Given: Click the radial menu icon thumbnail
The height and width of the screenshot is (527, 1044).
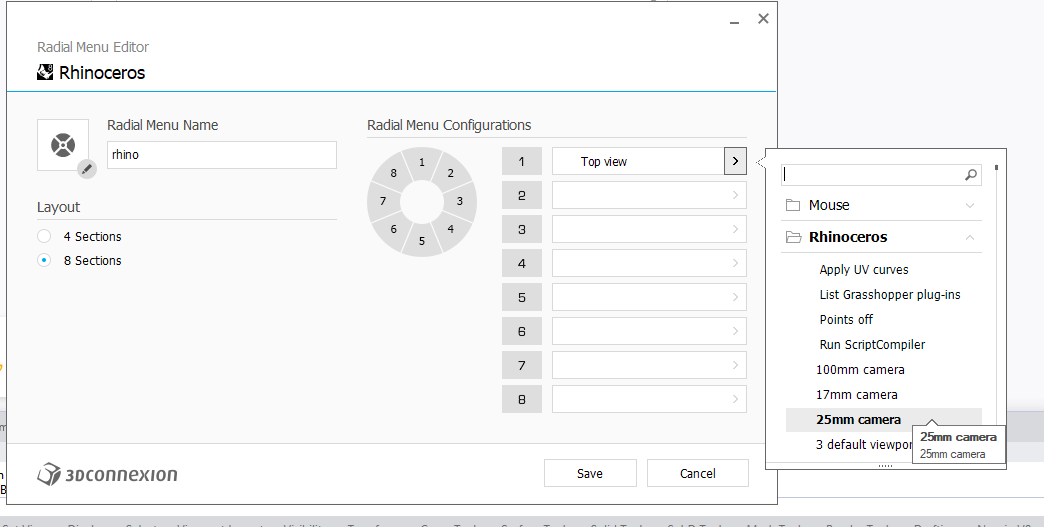Looking at the screenshot, I should 63,145.
